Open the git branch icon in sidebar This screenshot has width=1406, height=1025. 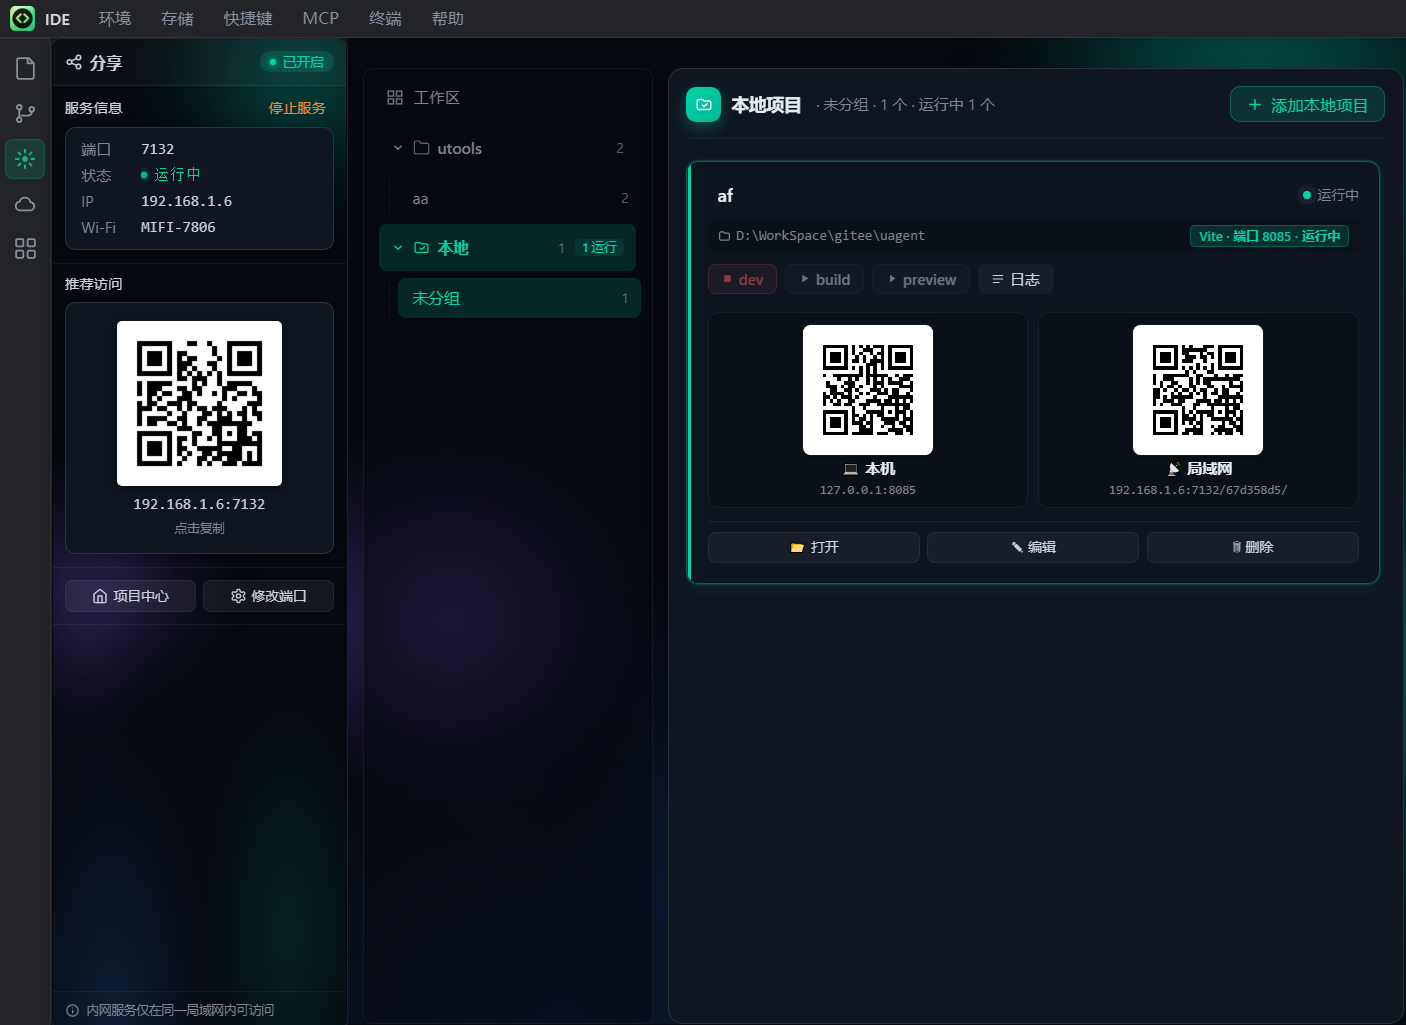click(25, 114)
